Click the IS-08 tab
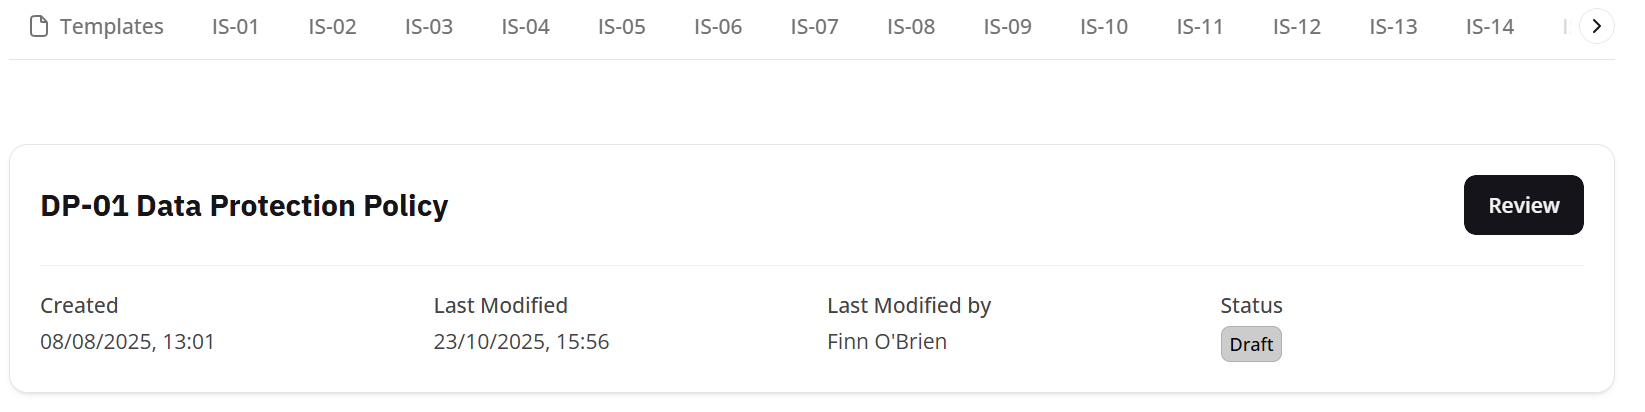The width and height of the screenshot is (1645, 412). coord(911,27)
